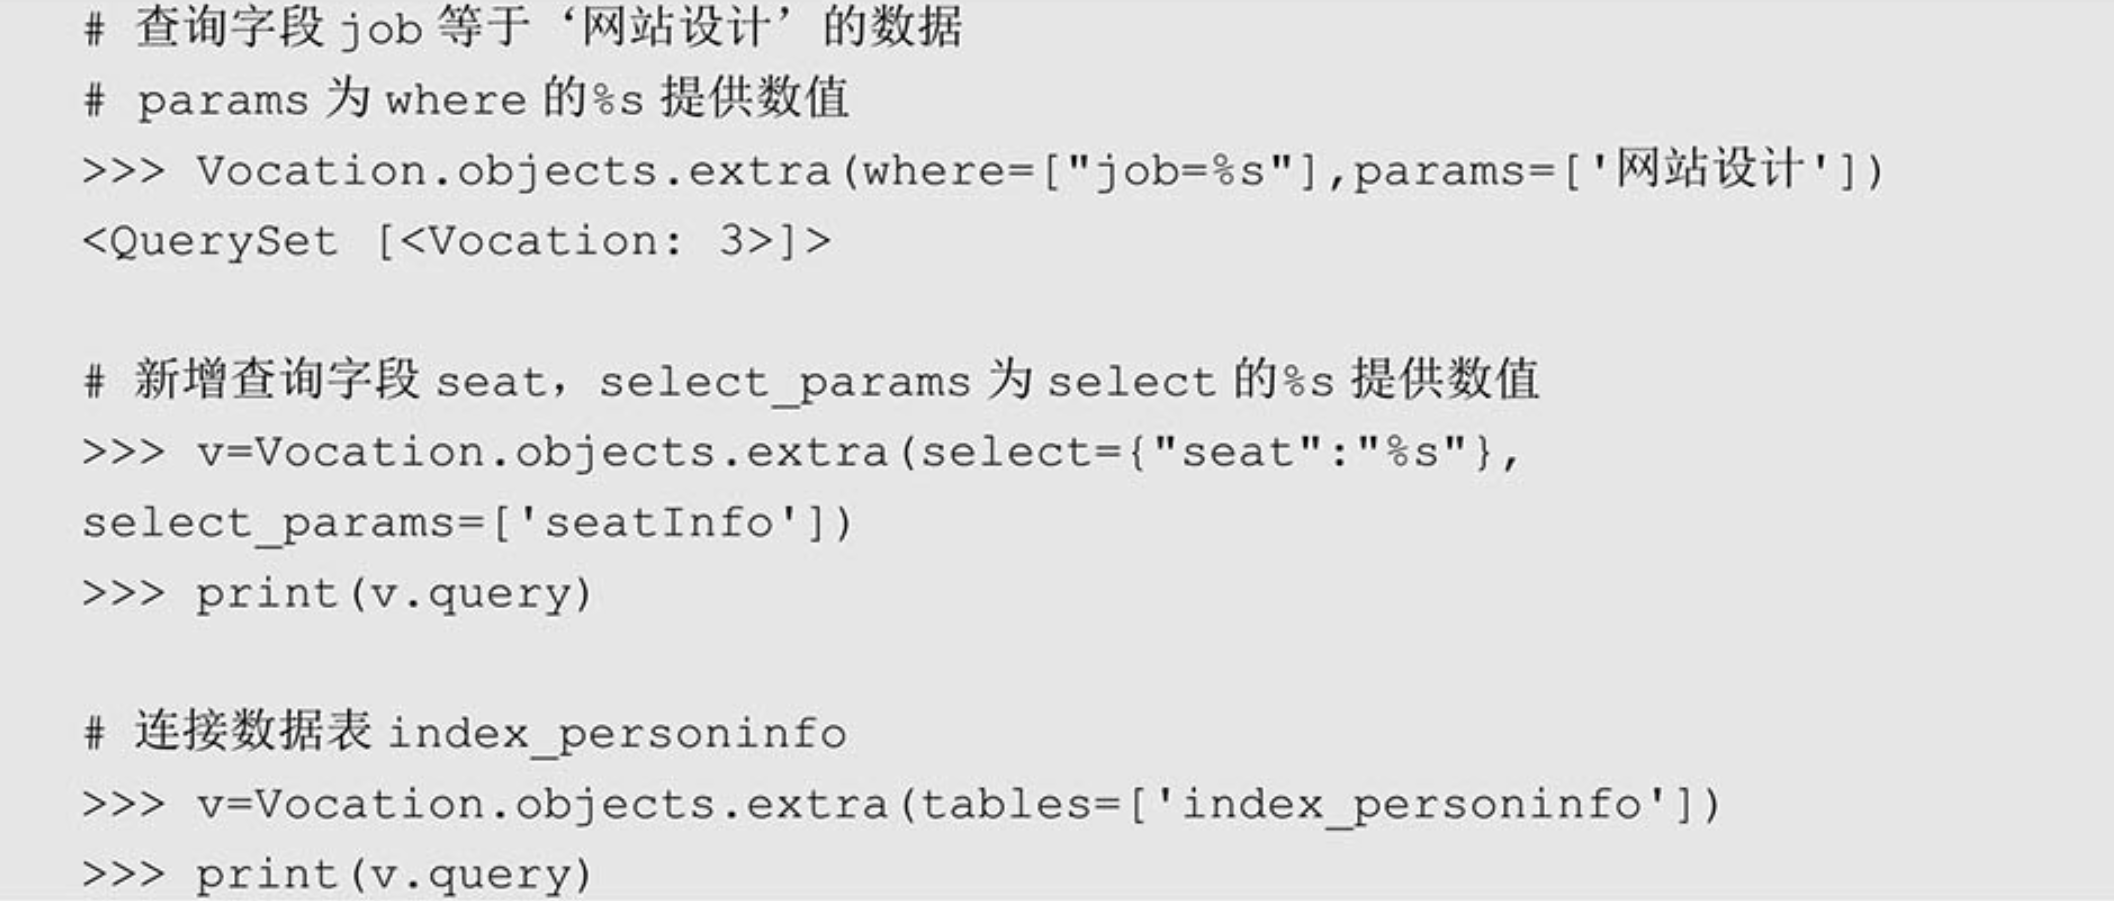Click print(v.query) following the seatInfo line
2114x901 pixels.
pyautogui.click(x=394, y=595)
